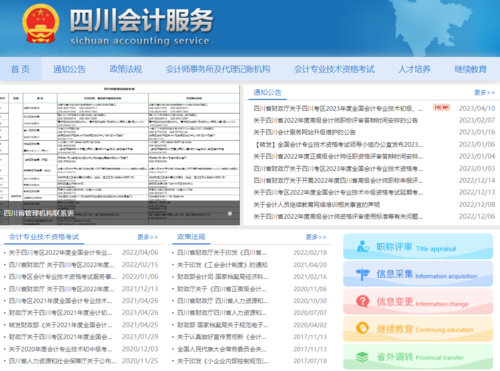
Task: Click the 省外调转 green stack icon
Action: [363, 357]
